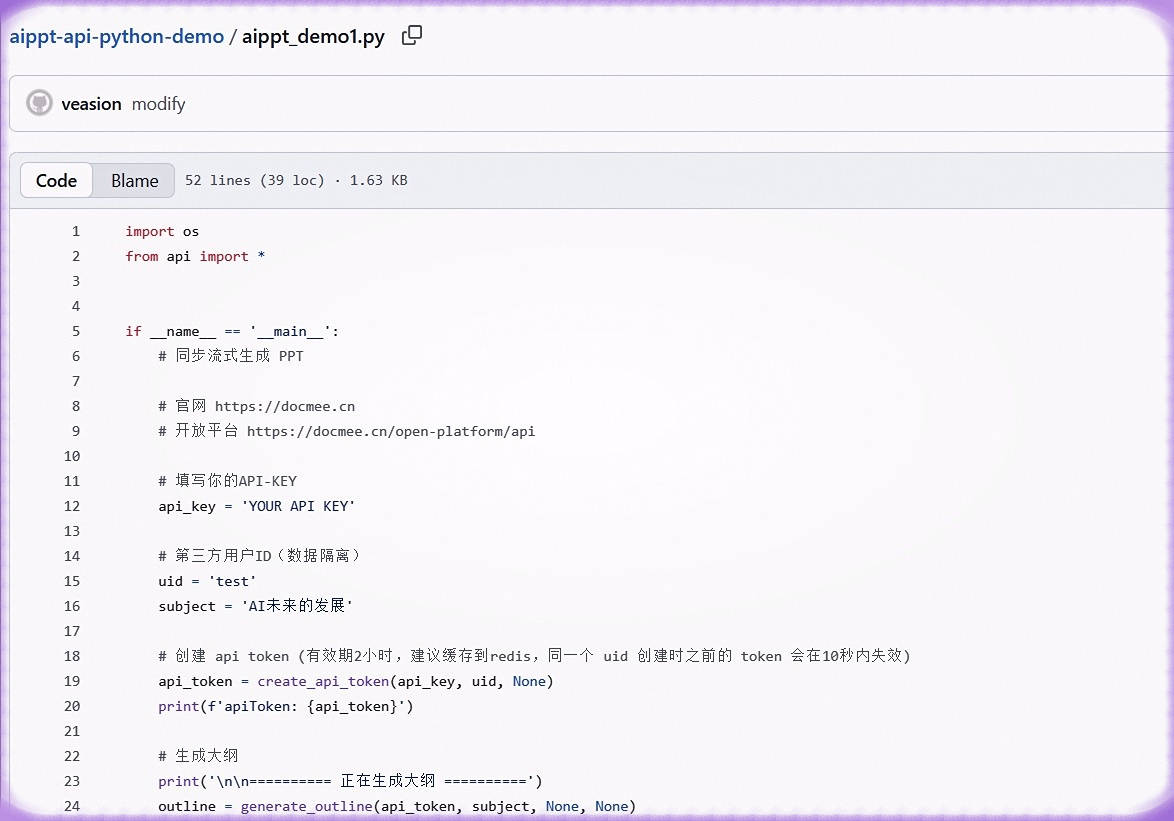
Task: Select line number 5
Action: tap(76, 331)
